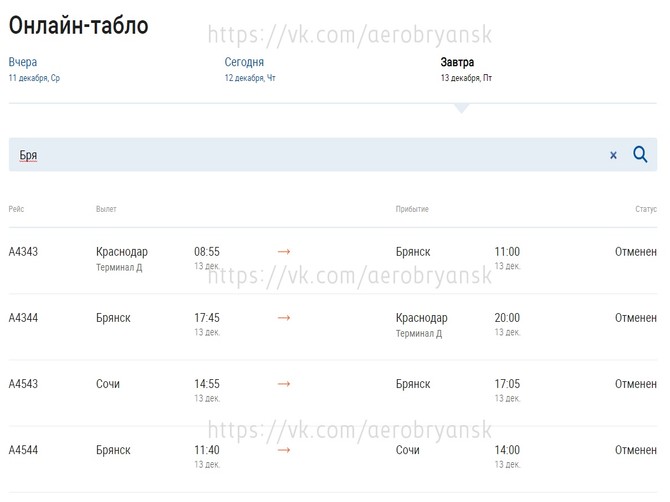The image size is (670, 502).
Task: Open flight number A4543
Action: (23, 384)
